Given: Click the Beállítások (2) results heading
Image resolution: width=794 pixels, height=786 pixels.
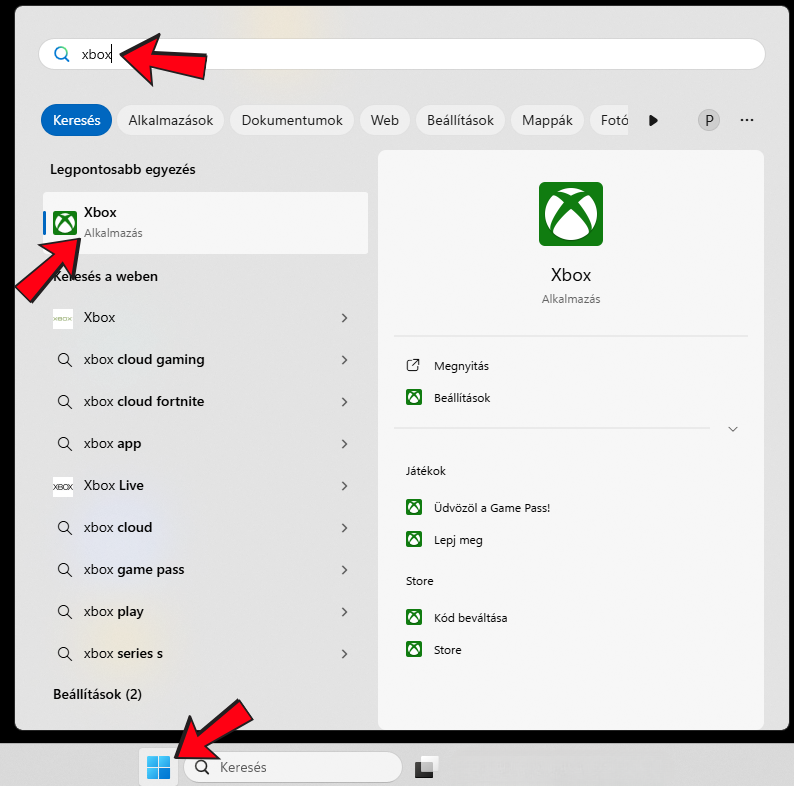Looking at the screenshot, I should pos(97,694).
